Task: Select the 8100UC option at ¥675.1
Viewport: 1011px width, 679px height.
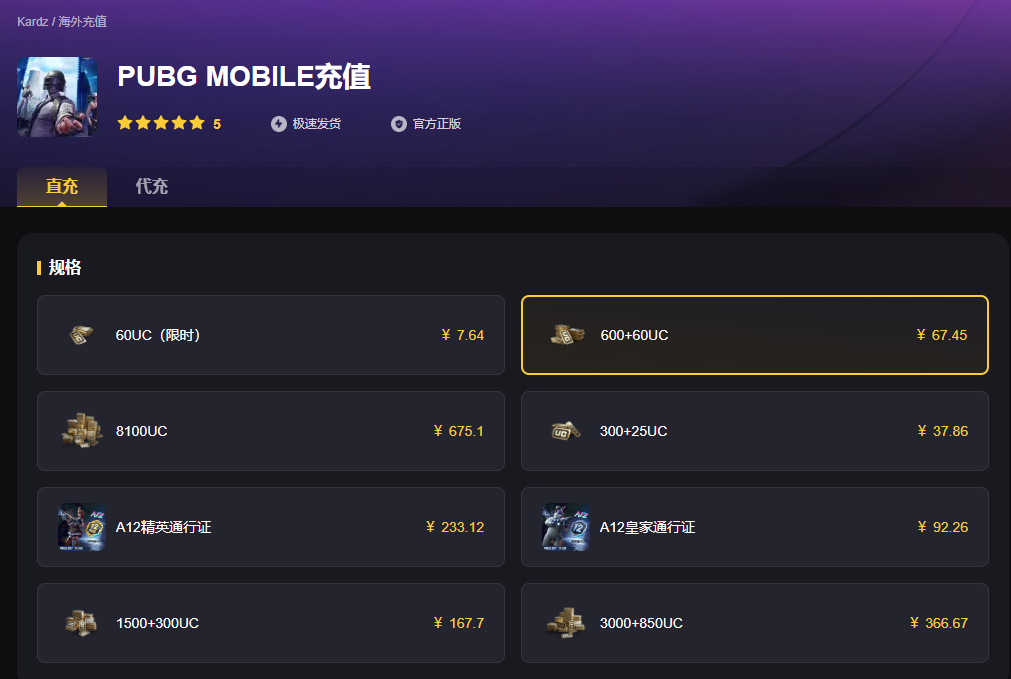Action: (x=271, y=431)
